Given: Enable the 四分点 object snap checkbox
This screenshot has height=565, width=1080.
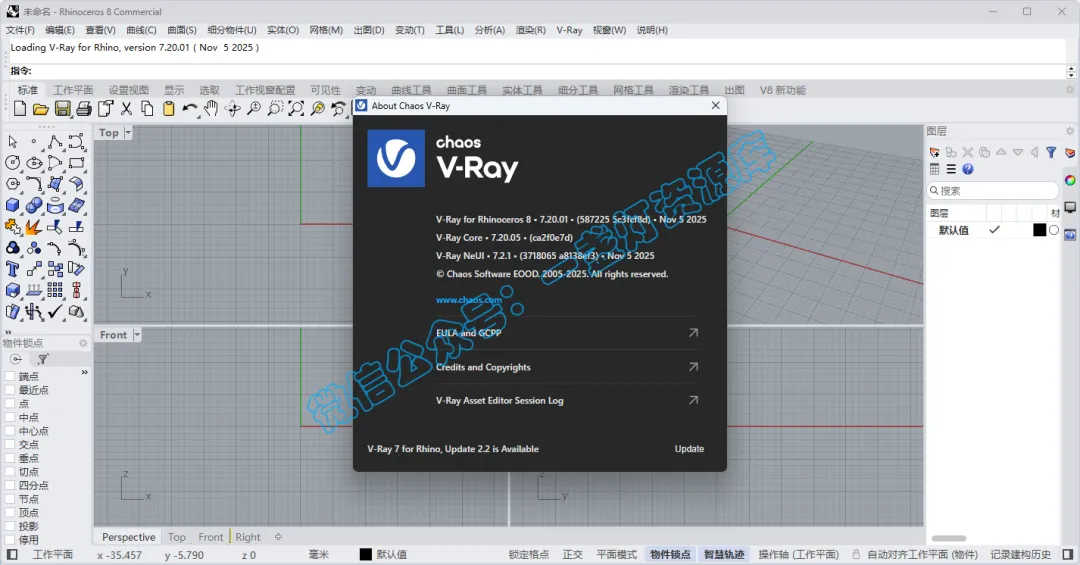Looking at the screenshot, I should pyautogui.click(x=10, y=486).
